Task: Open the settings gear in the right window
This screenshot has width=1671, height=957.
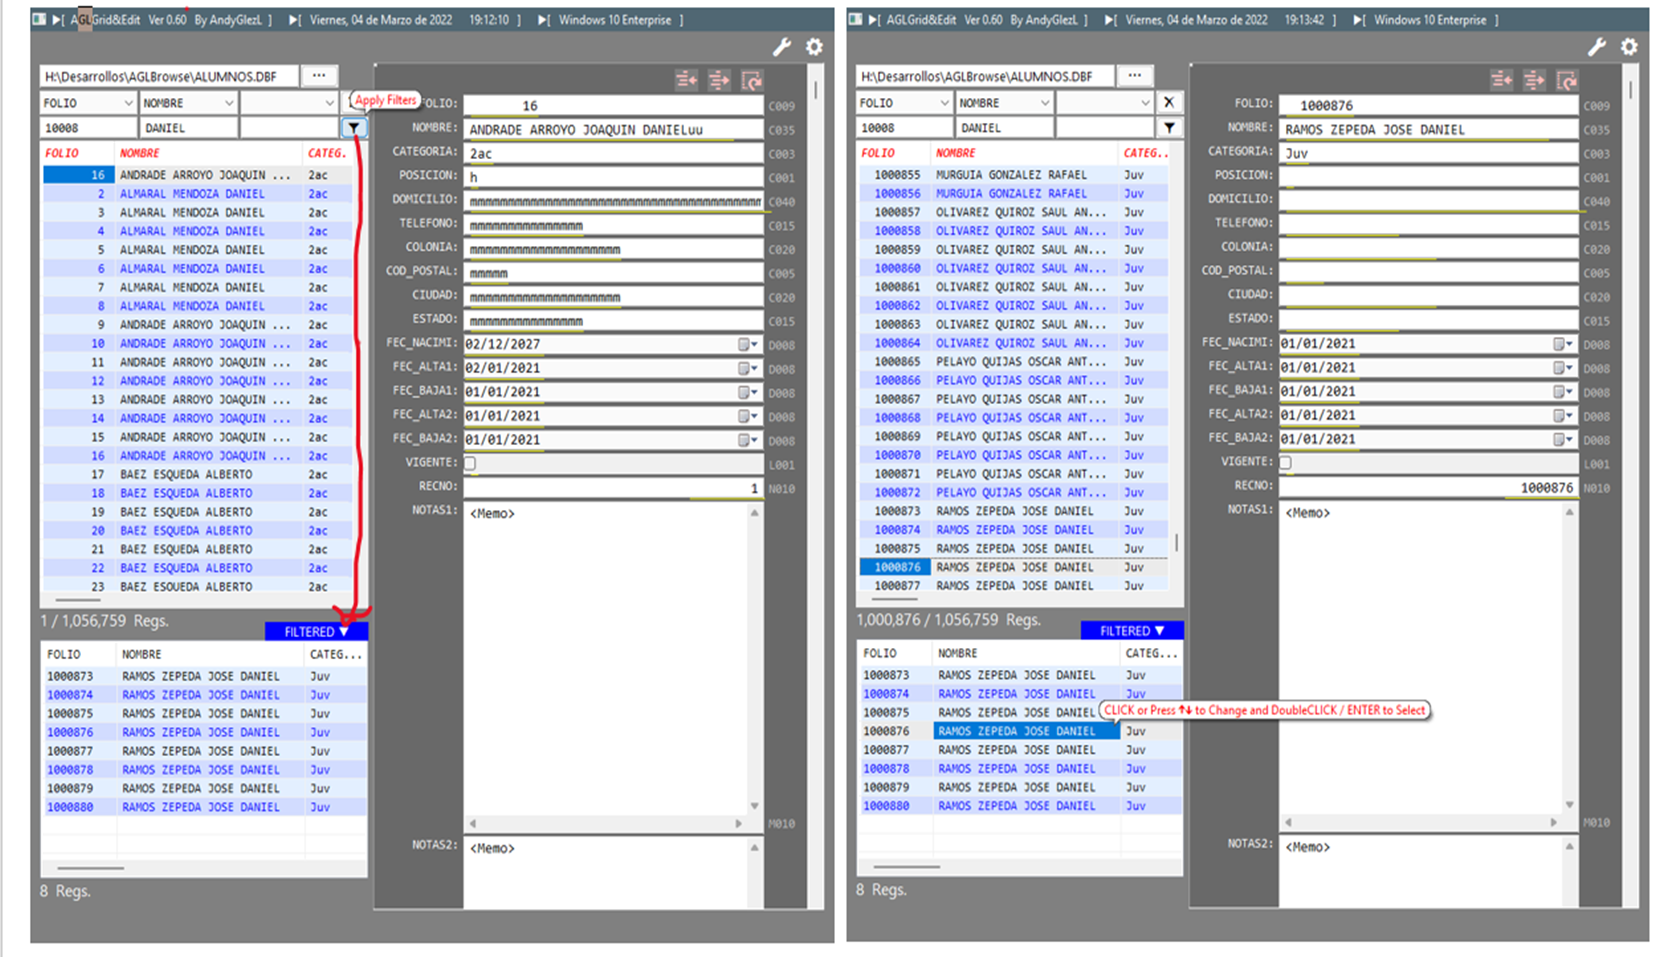Action: point(1630,47)
